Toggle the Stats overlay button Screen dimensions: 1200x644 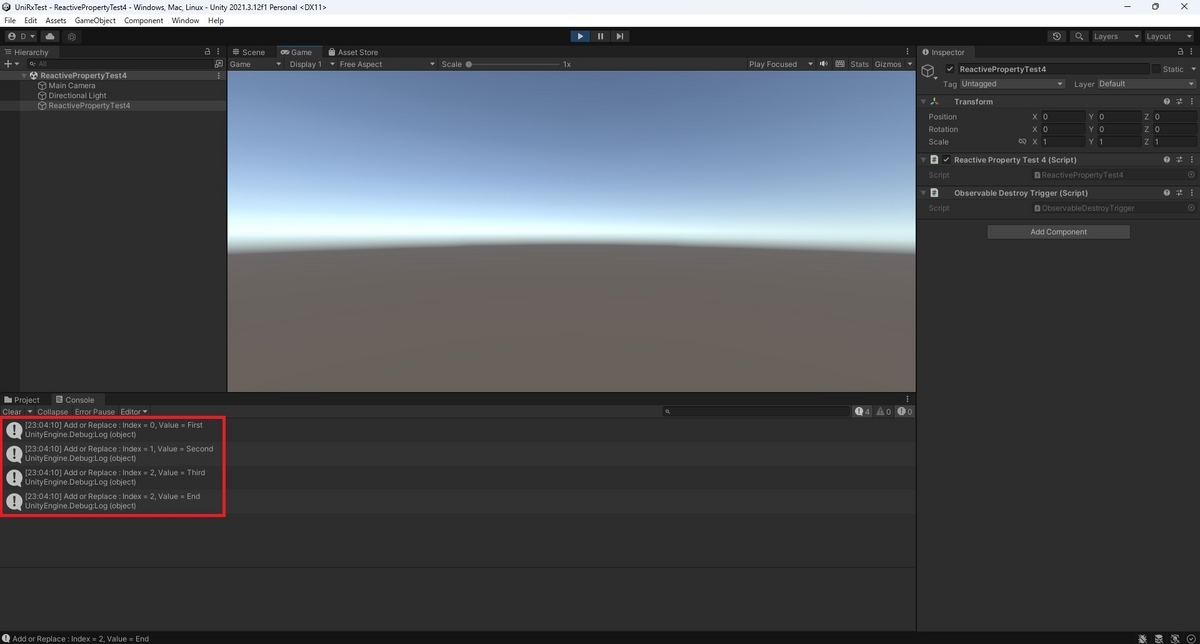pyautogui.click(x=860, y=64)
